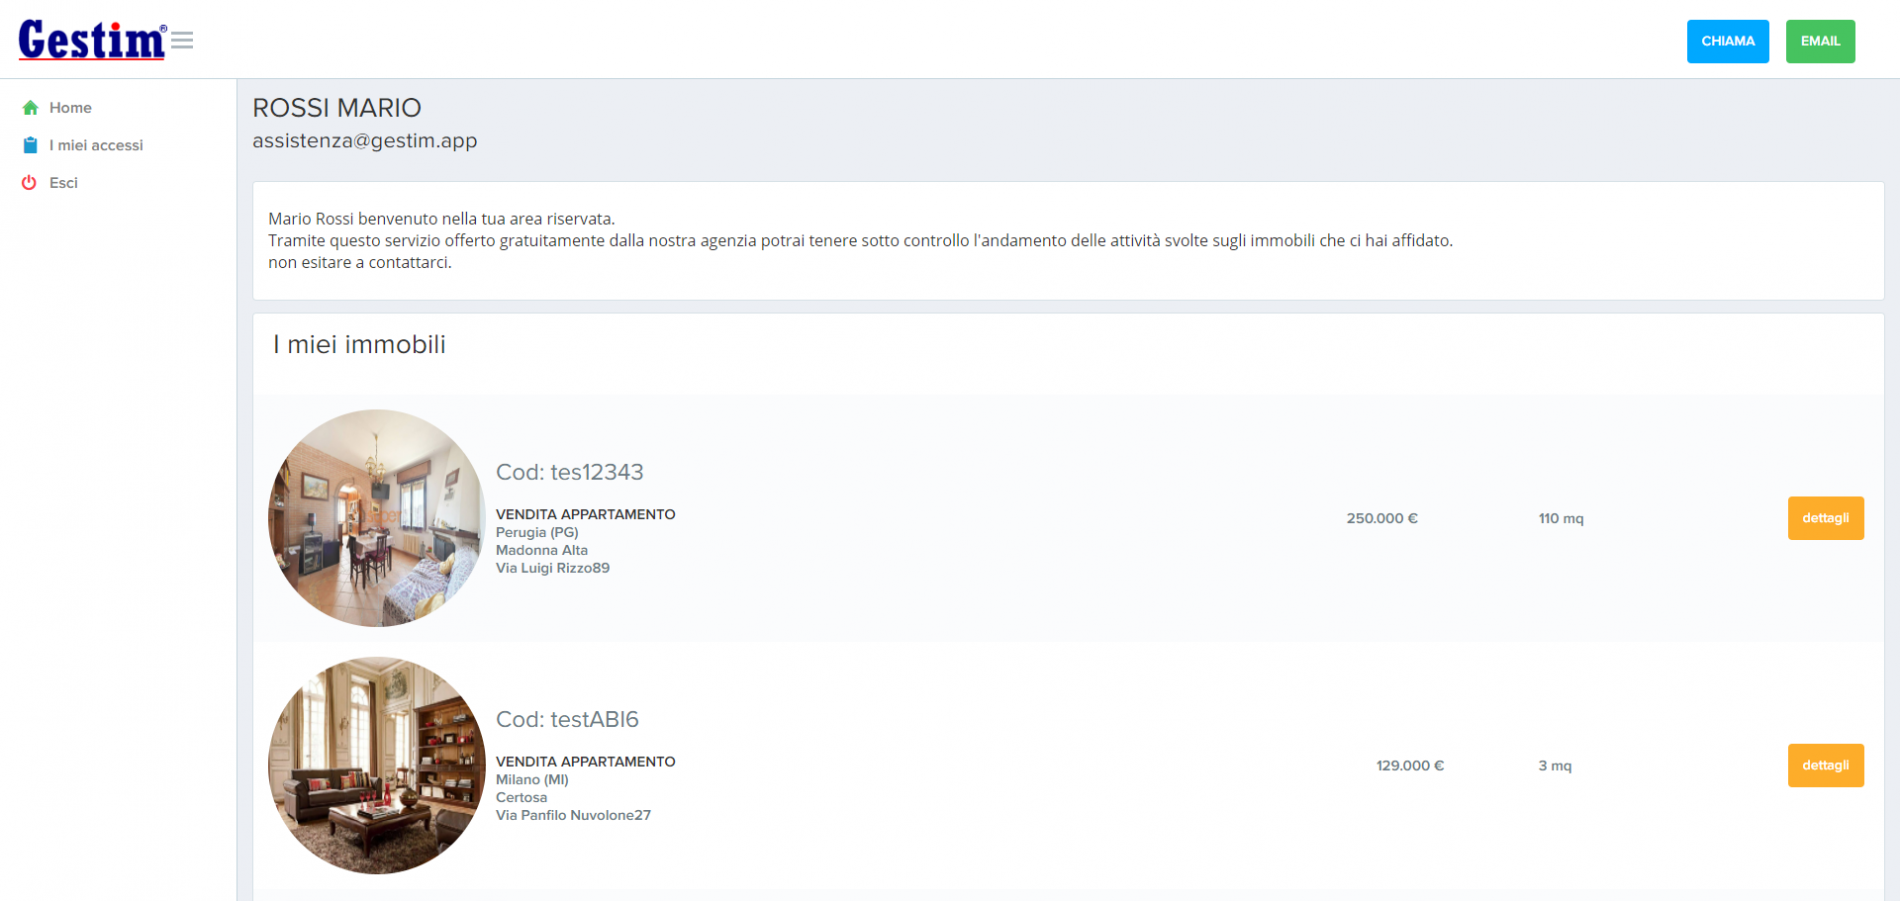Click the Milano (MI) location text
1900x901 pixels.
pos(532,779)
